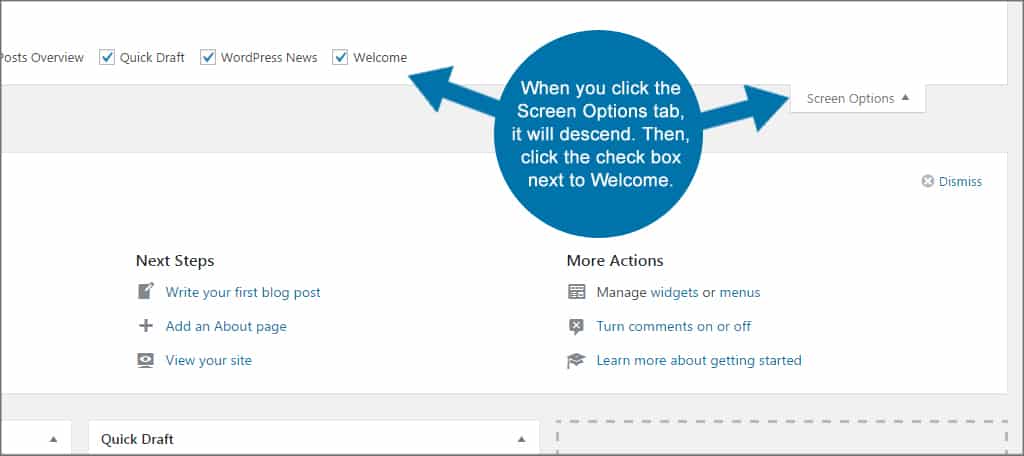The image size is (1024, 456).
Task: Click the X icon next to Dismiss
Action: tap(927, 181)
